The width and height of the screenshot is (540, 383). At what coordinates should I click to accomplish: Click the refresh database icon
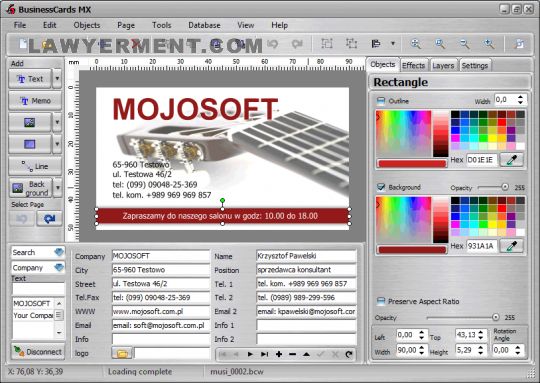[349, 354]
